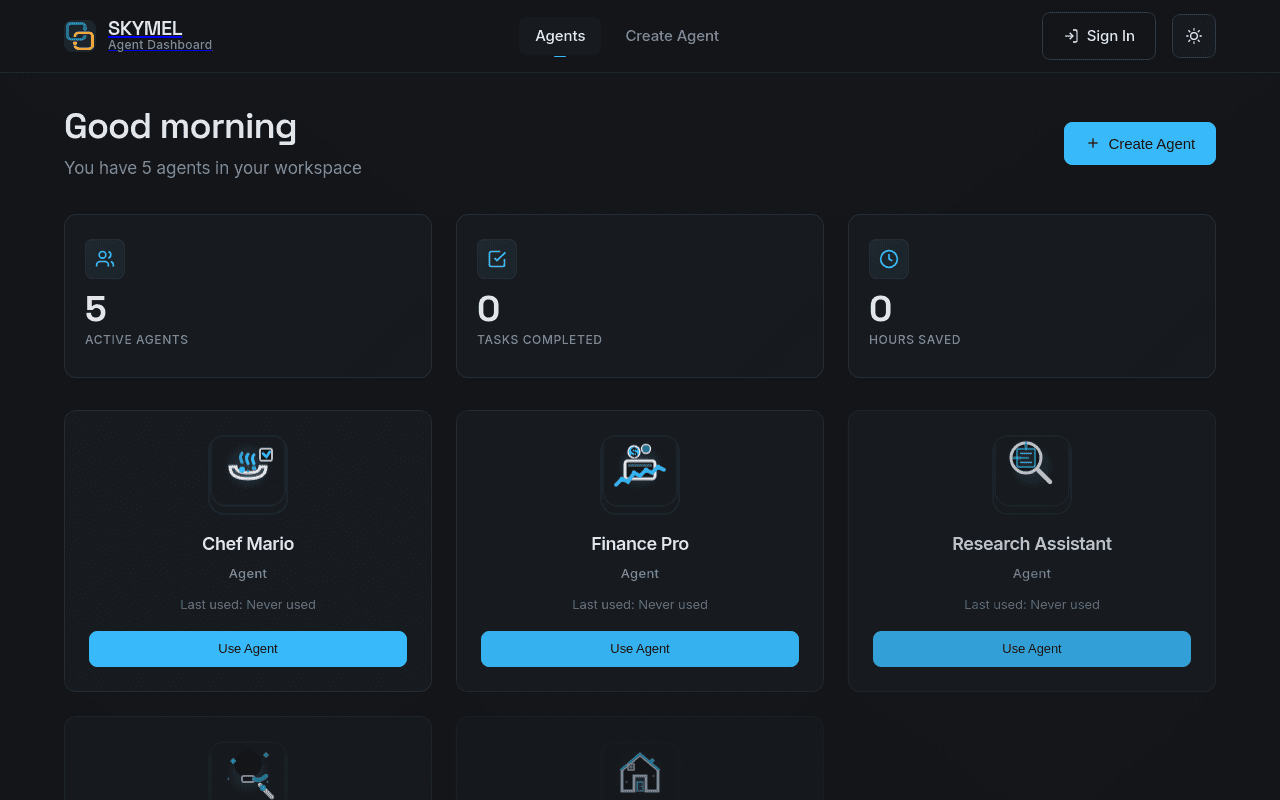Click the active agents count 5

tap(96, 309)
